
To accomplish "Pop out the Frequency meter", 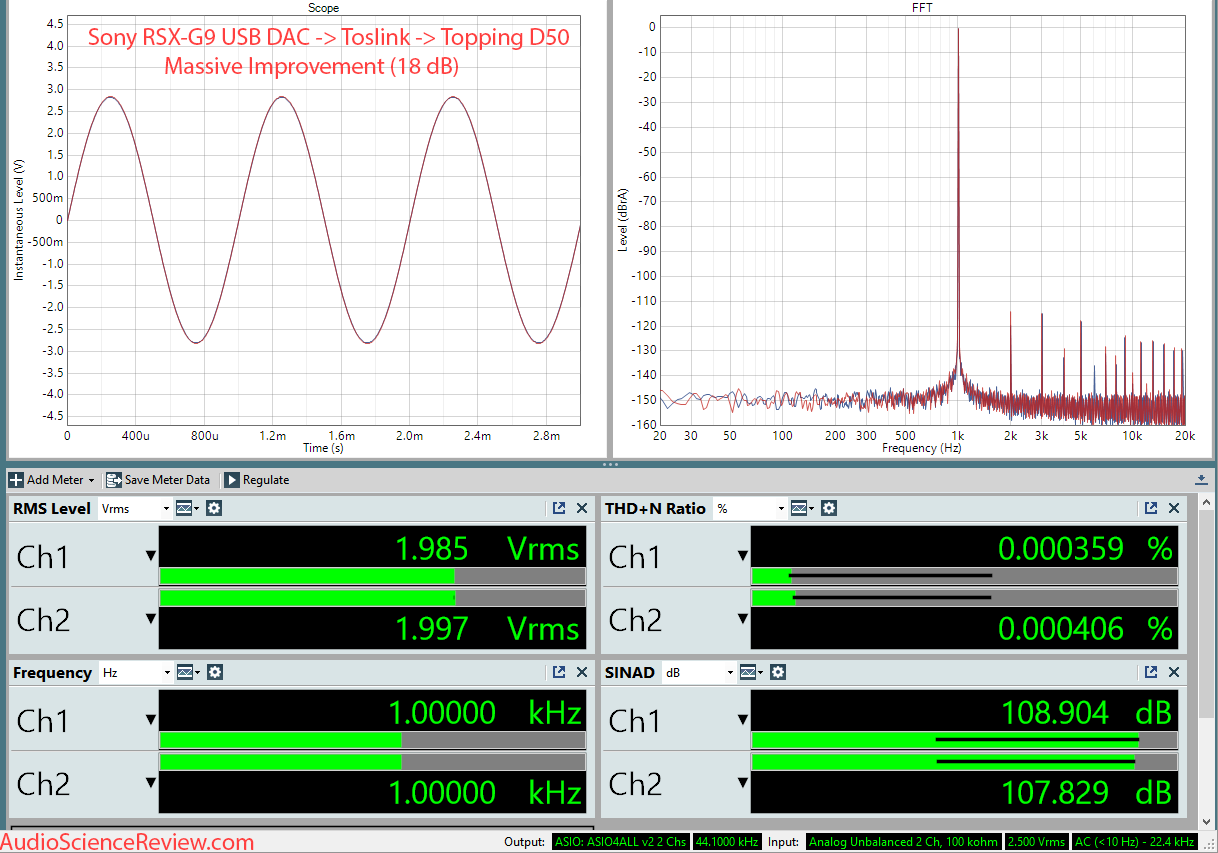I will click(559, 673).
